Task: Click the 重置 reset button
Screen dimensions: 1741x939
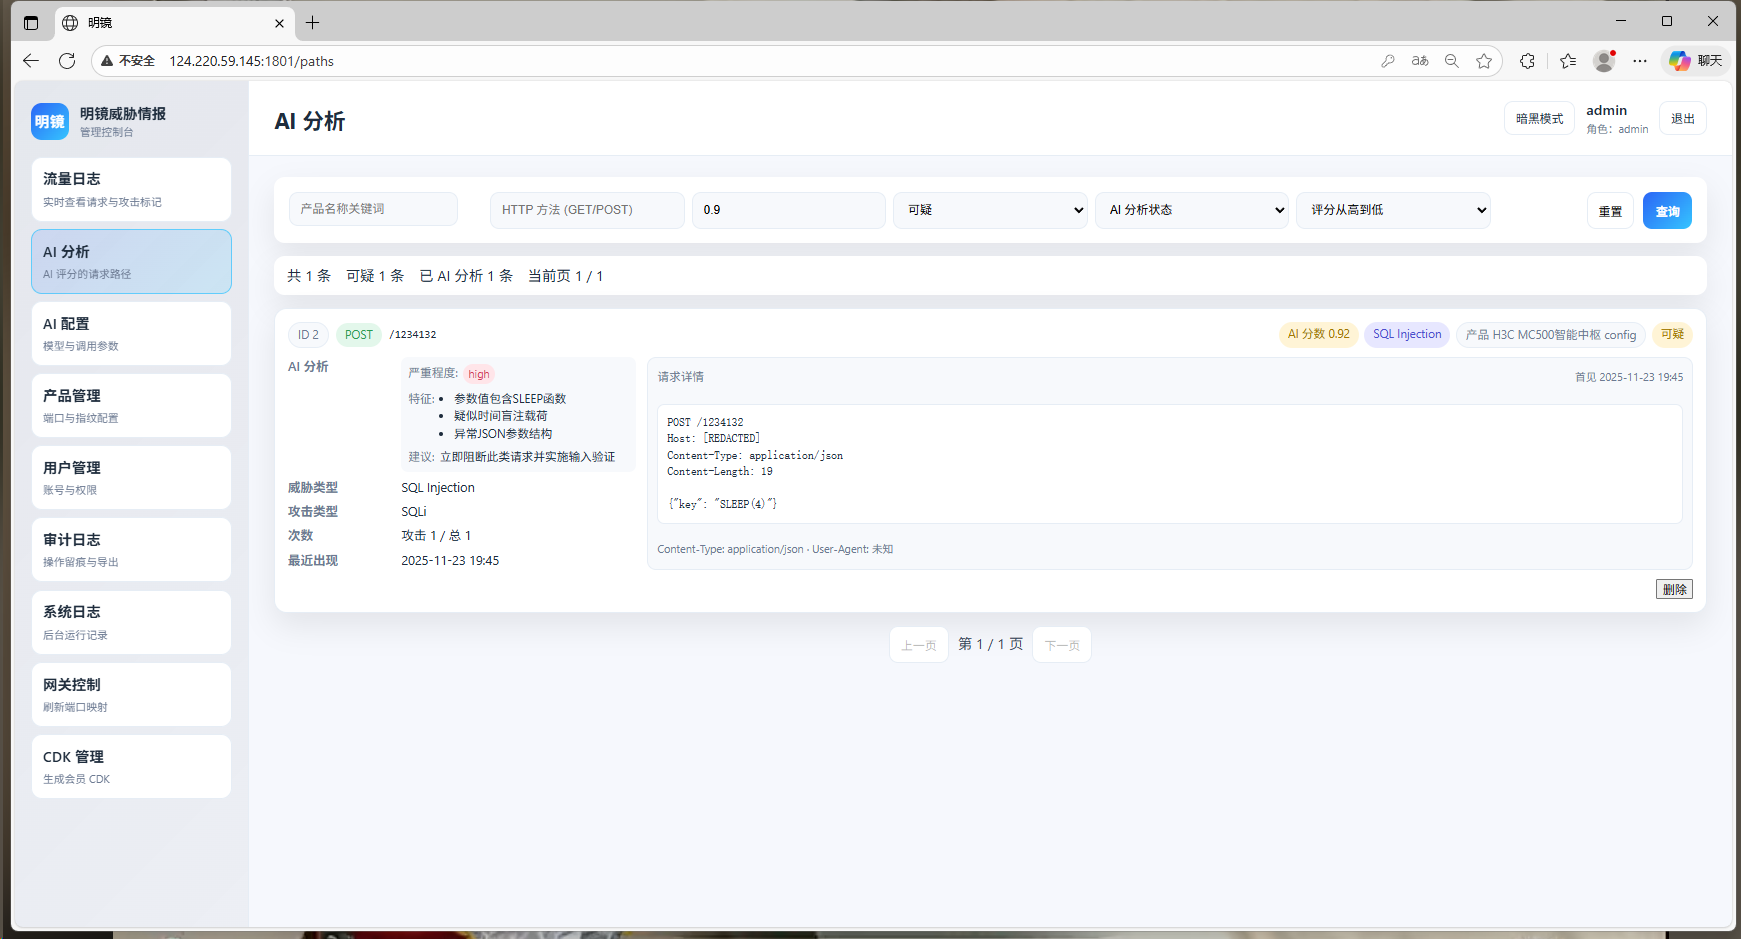Action: (1610, 211)
